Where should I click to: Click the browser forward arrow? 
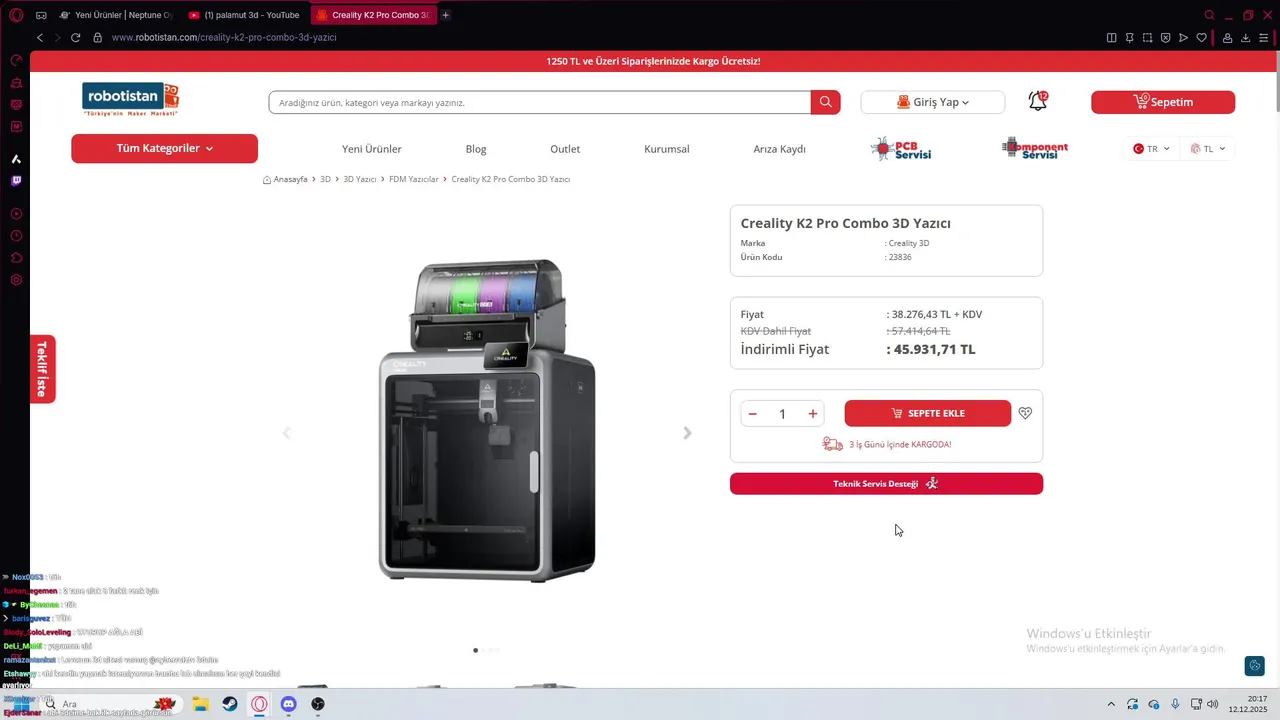pyautogui.click(x=57, y=37)
